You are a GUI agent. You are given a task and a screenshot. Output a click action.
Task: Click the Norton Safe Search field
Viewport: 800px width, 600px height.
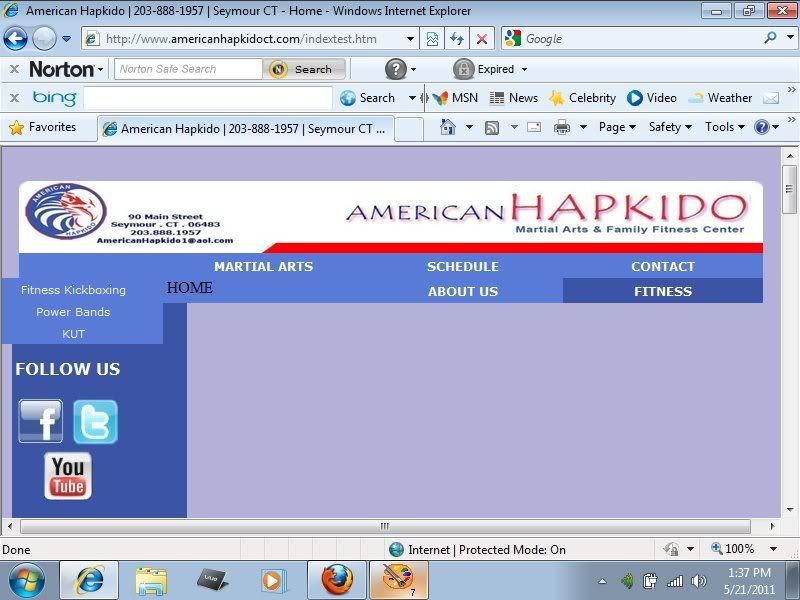pos(188,69)
